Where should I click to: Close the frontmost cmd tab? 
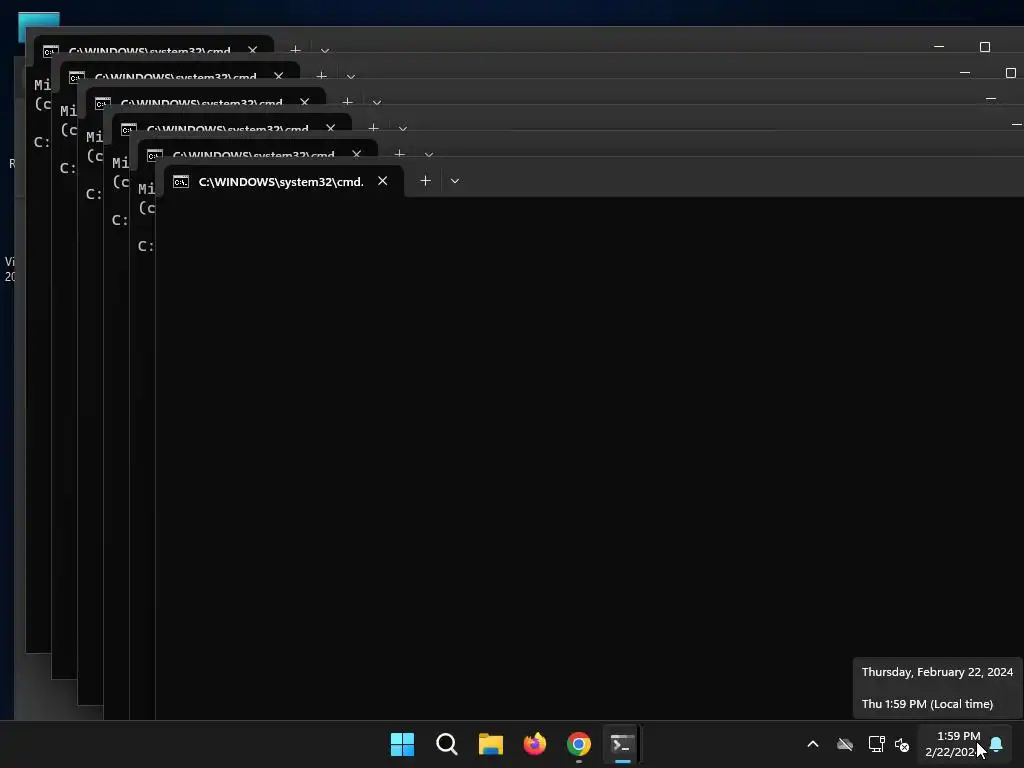383,181
